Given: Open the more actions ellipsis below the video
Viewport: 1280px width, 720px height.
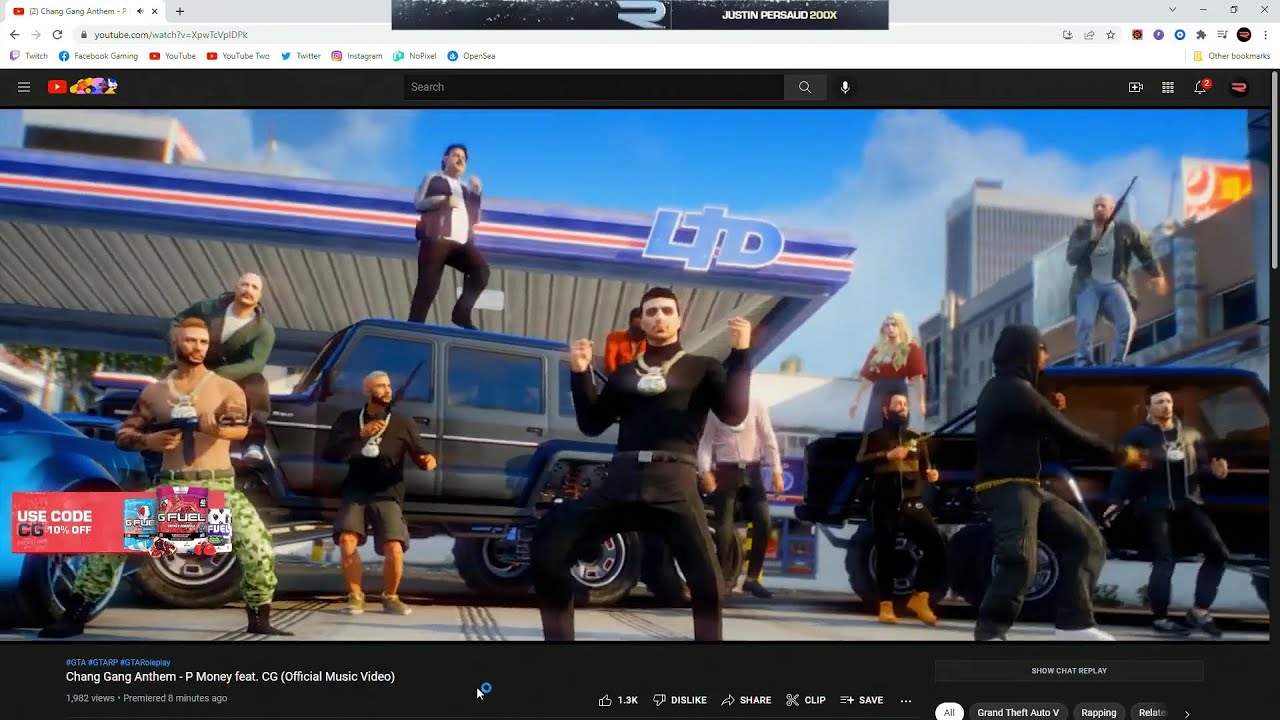Looking at the screenshot, I should (906, 700).
